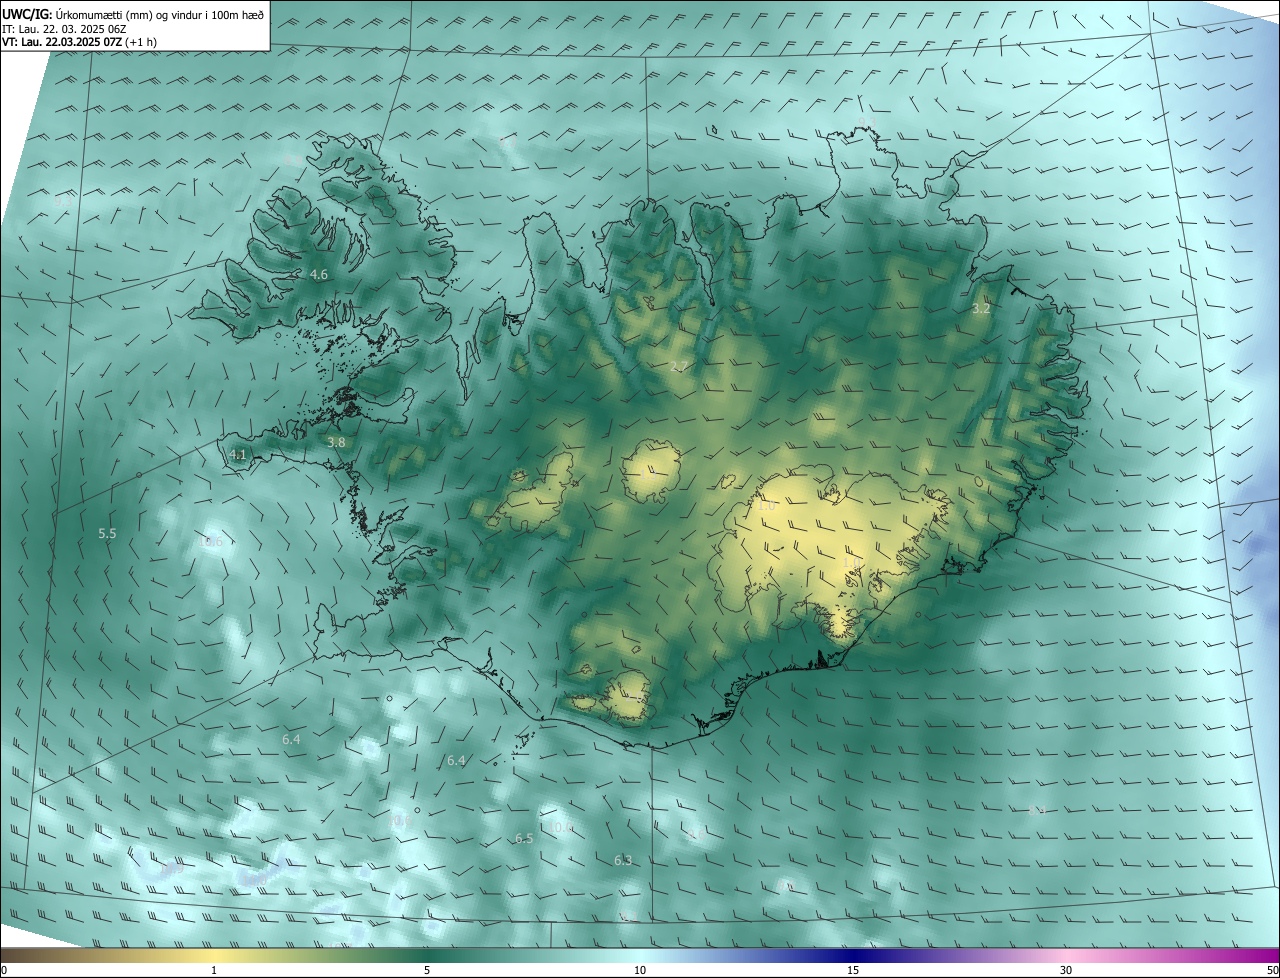Click the 0 tick label on the color scale
1280x978 pixels.
[4, 970]
